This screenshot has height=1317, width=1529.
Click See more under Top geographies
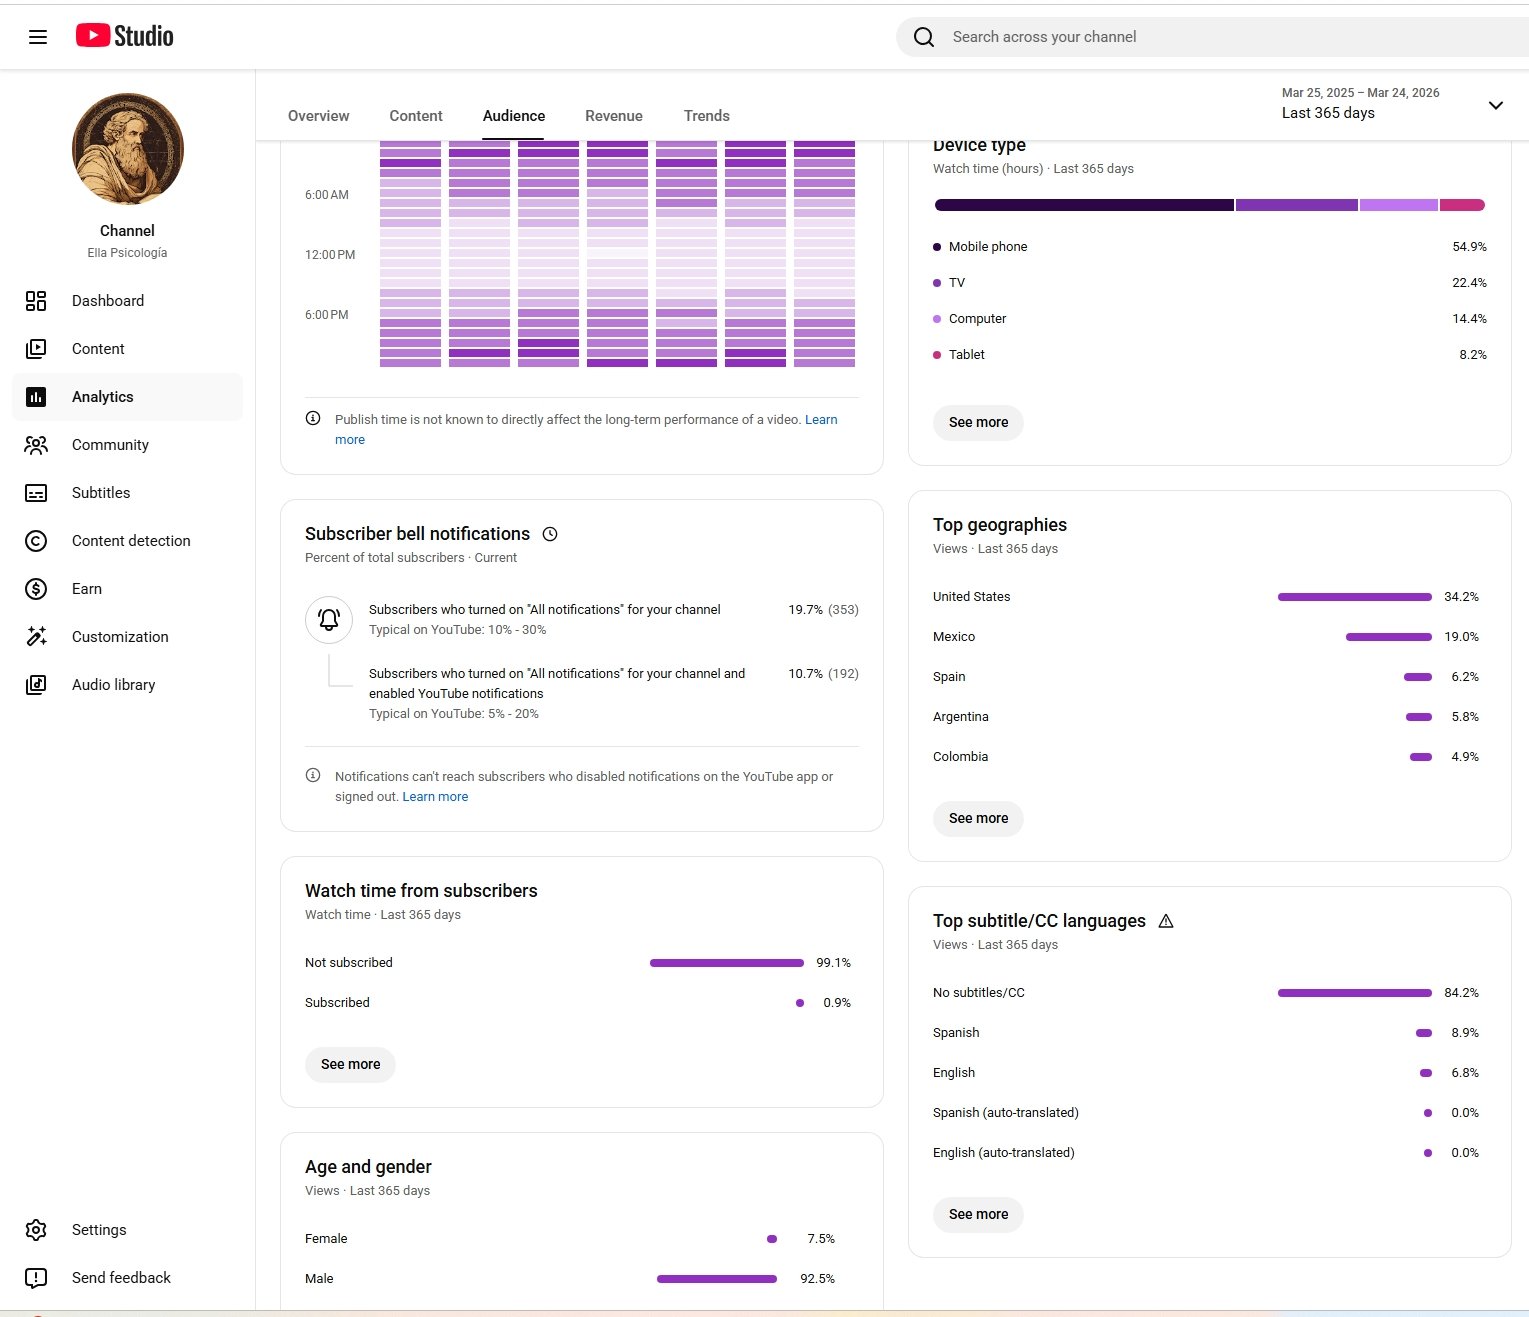point(978,818)
